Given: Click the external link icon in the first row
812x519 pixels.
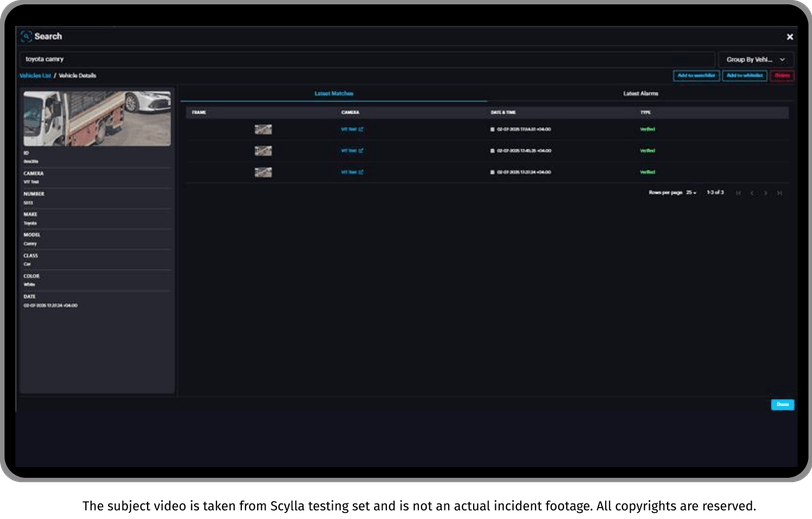Looking at the screenshot, I should coord(361,129).
